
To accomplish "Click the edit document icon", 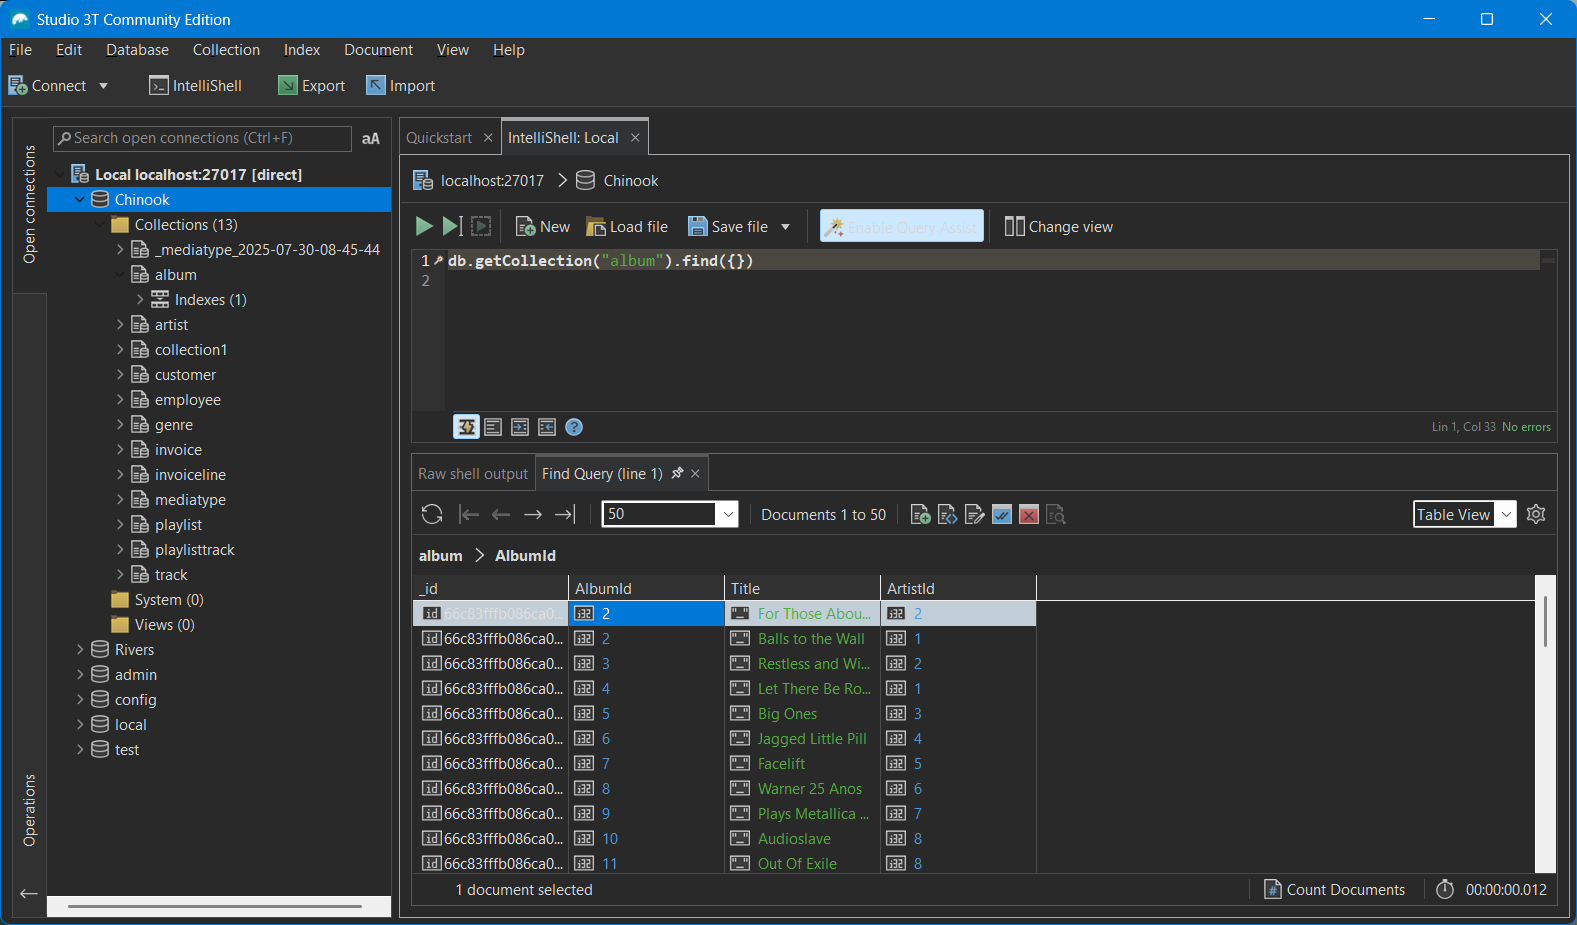I will click(974, 514).
